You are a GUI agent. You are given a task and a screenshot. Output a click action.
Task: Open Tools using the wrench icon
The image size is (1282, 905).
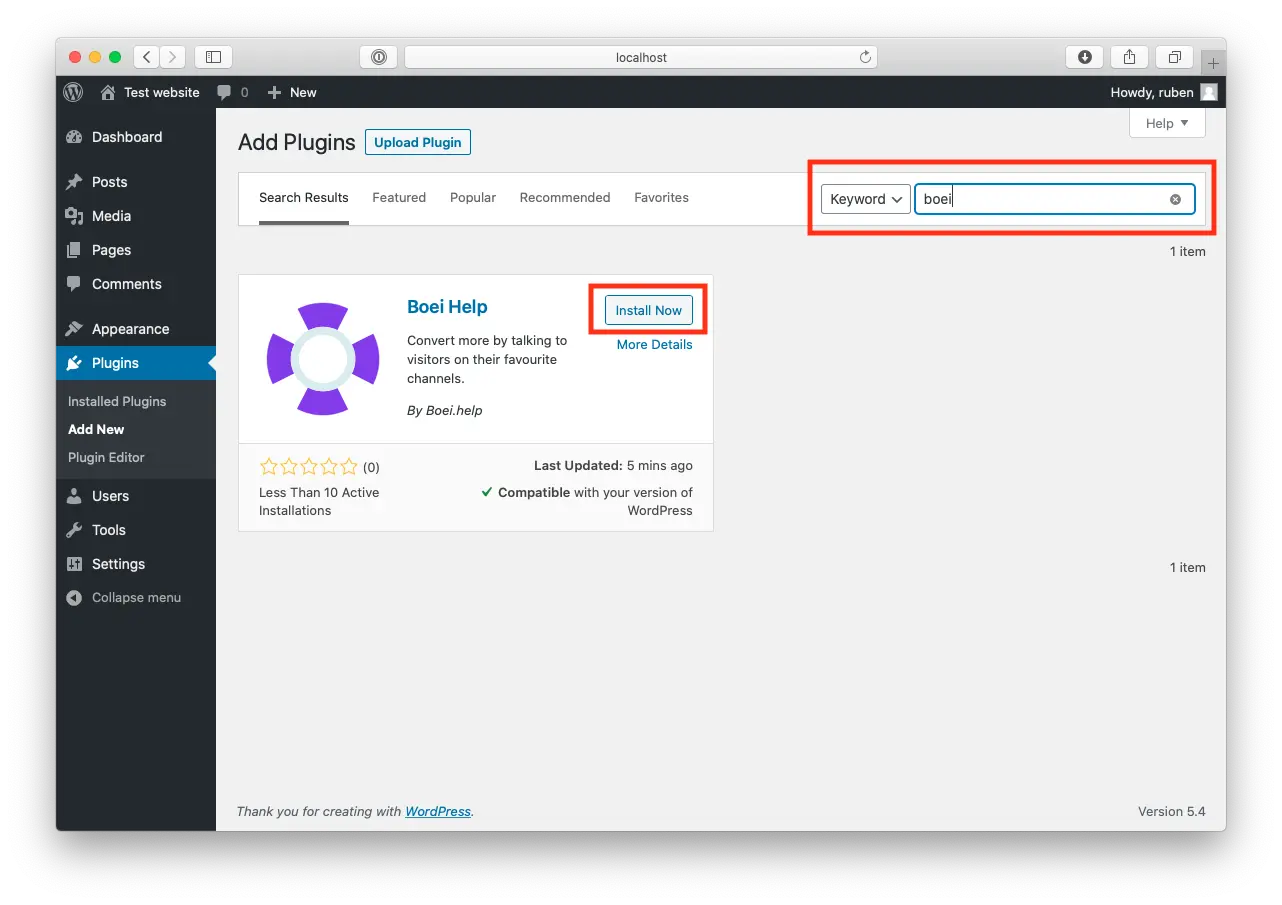(x=75, y=530)
